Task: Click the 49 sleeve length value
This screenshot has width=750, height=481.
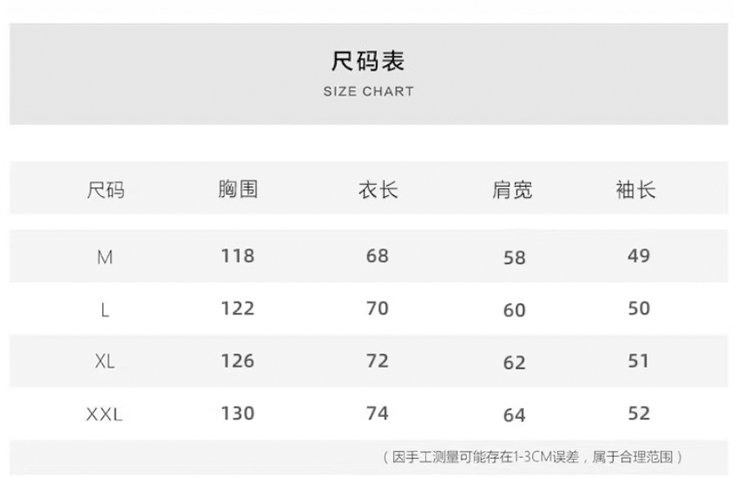Action: (x=639, y=256)
